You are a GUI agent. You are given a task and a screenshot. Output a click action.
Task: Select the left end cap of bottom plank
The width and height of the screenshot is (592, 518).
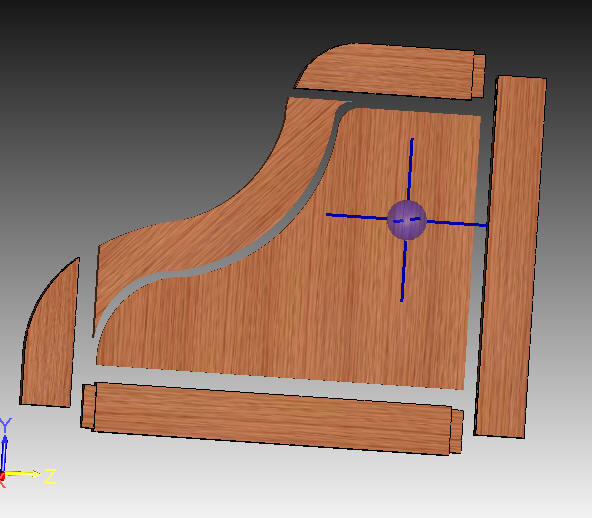tap(88, 407)
